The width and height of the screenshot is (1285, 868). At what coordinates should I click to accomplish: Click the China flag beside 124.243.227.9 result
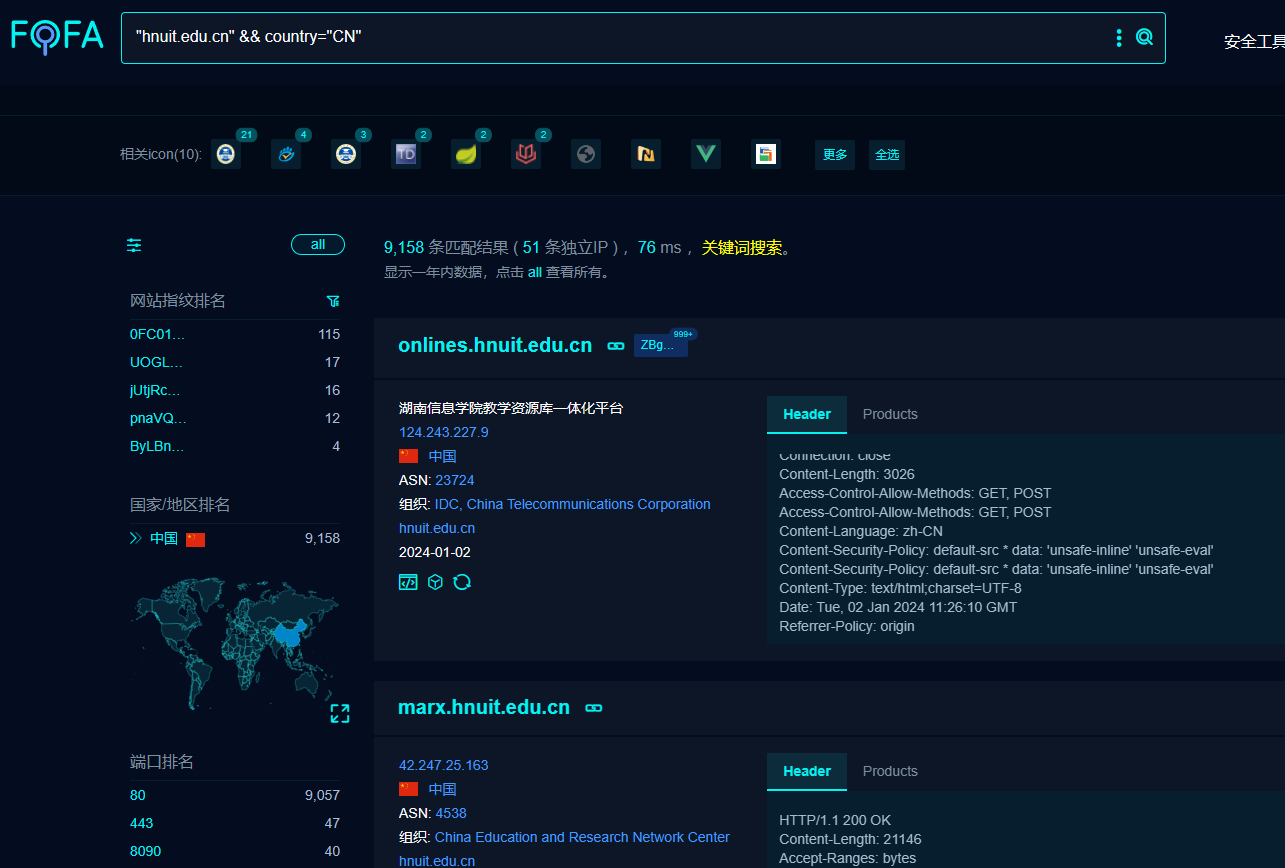(408, 456)
